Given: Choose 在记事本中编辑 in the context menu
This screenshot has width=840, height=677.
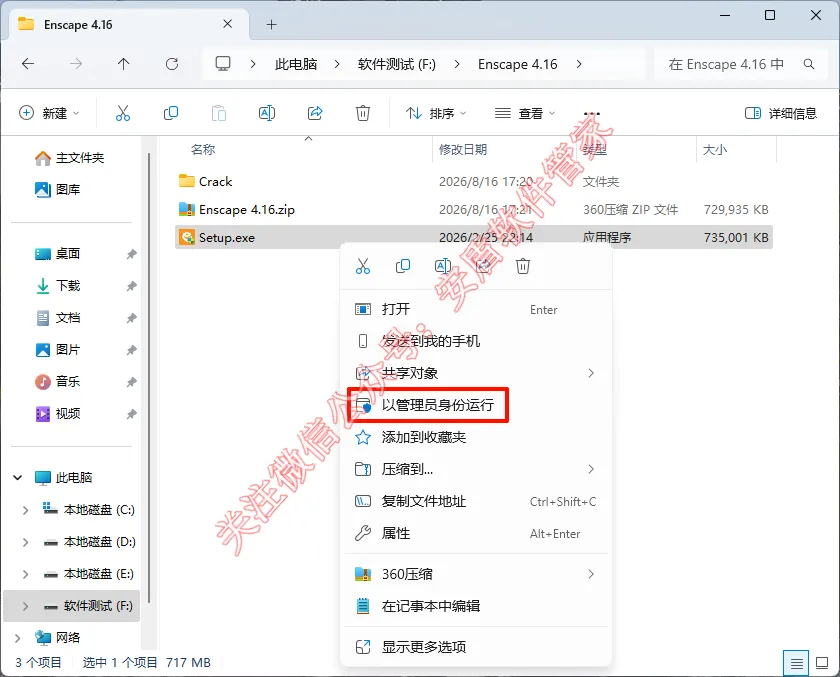Looking at the screenshot, I should tap(476, 606).
